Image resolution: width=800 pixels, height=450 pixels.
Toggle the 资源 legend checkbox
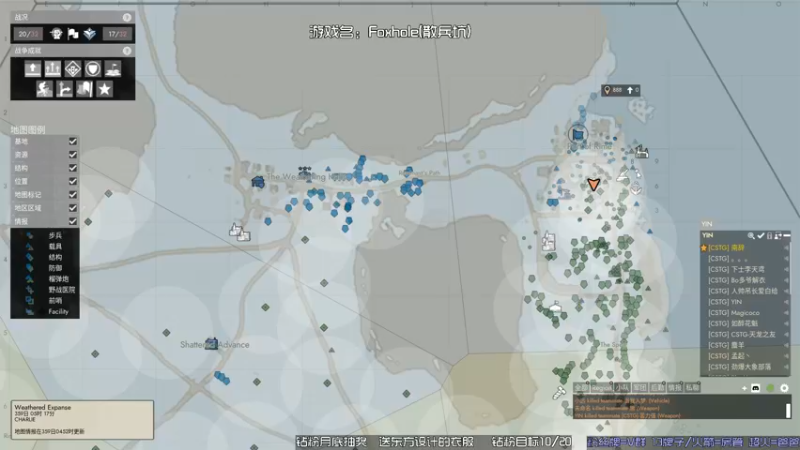click(x=73, y=155)
